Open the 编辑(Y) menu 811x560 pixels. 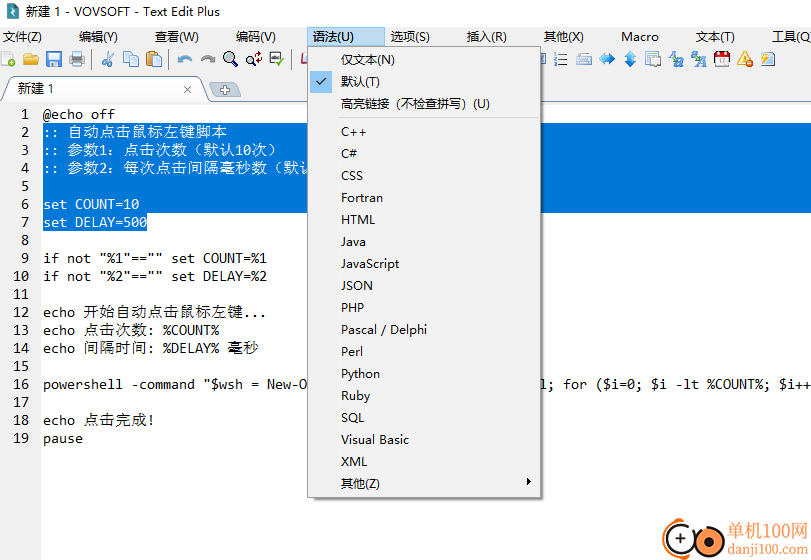(x=98, y=37)
